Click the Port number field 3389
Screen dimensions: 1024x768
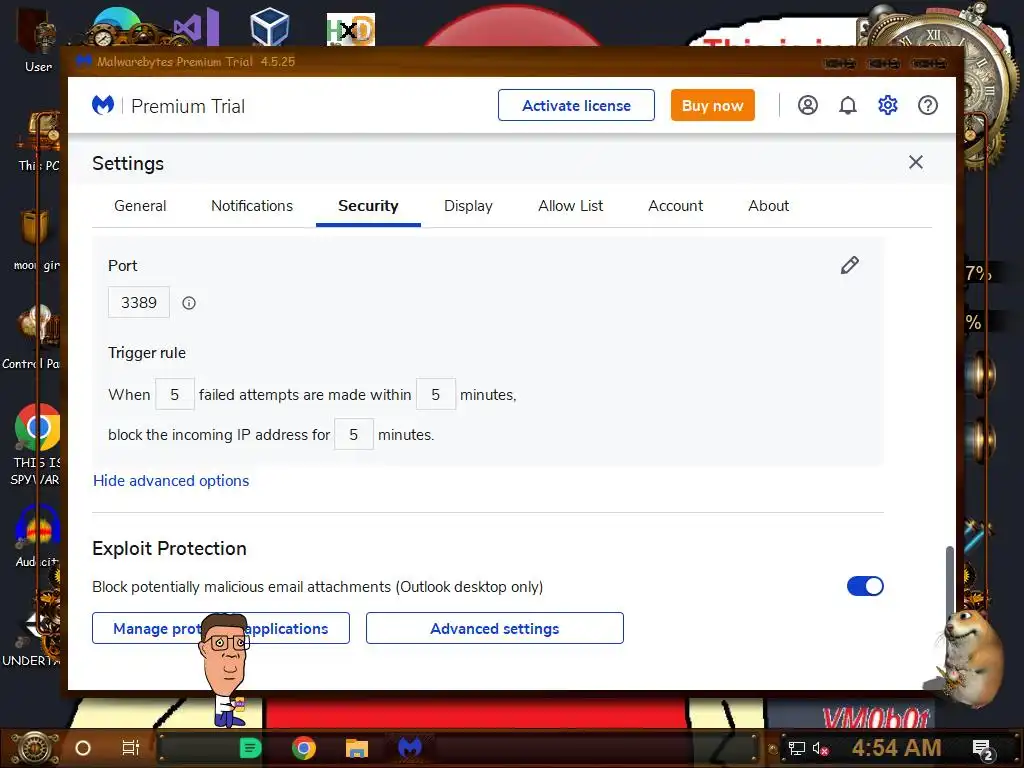click(139, 302)
